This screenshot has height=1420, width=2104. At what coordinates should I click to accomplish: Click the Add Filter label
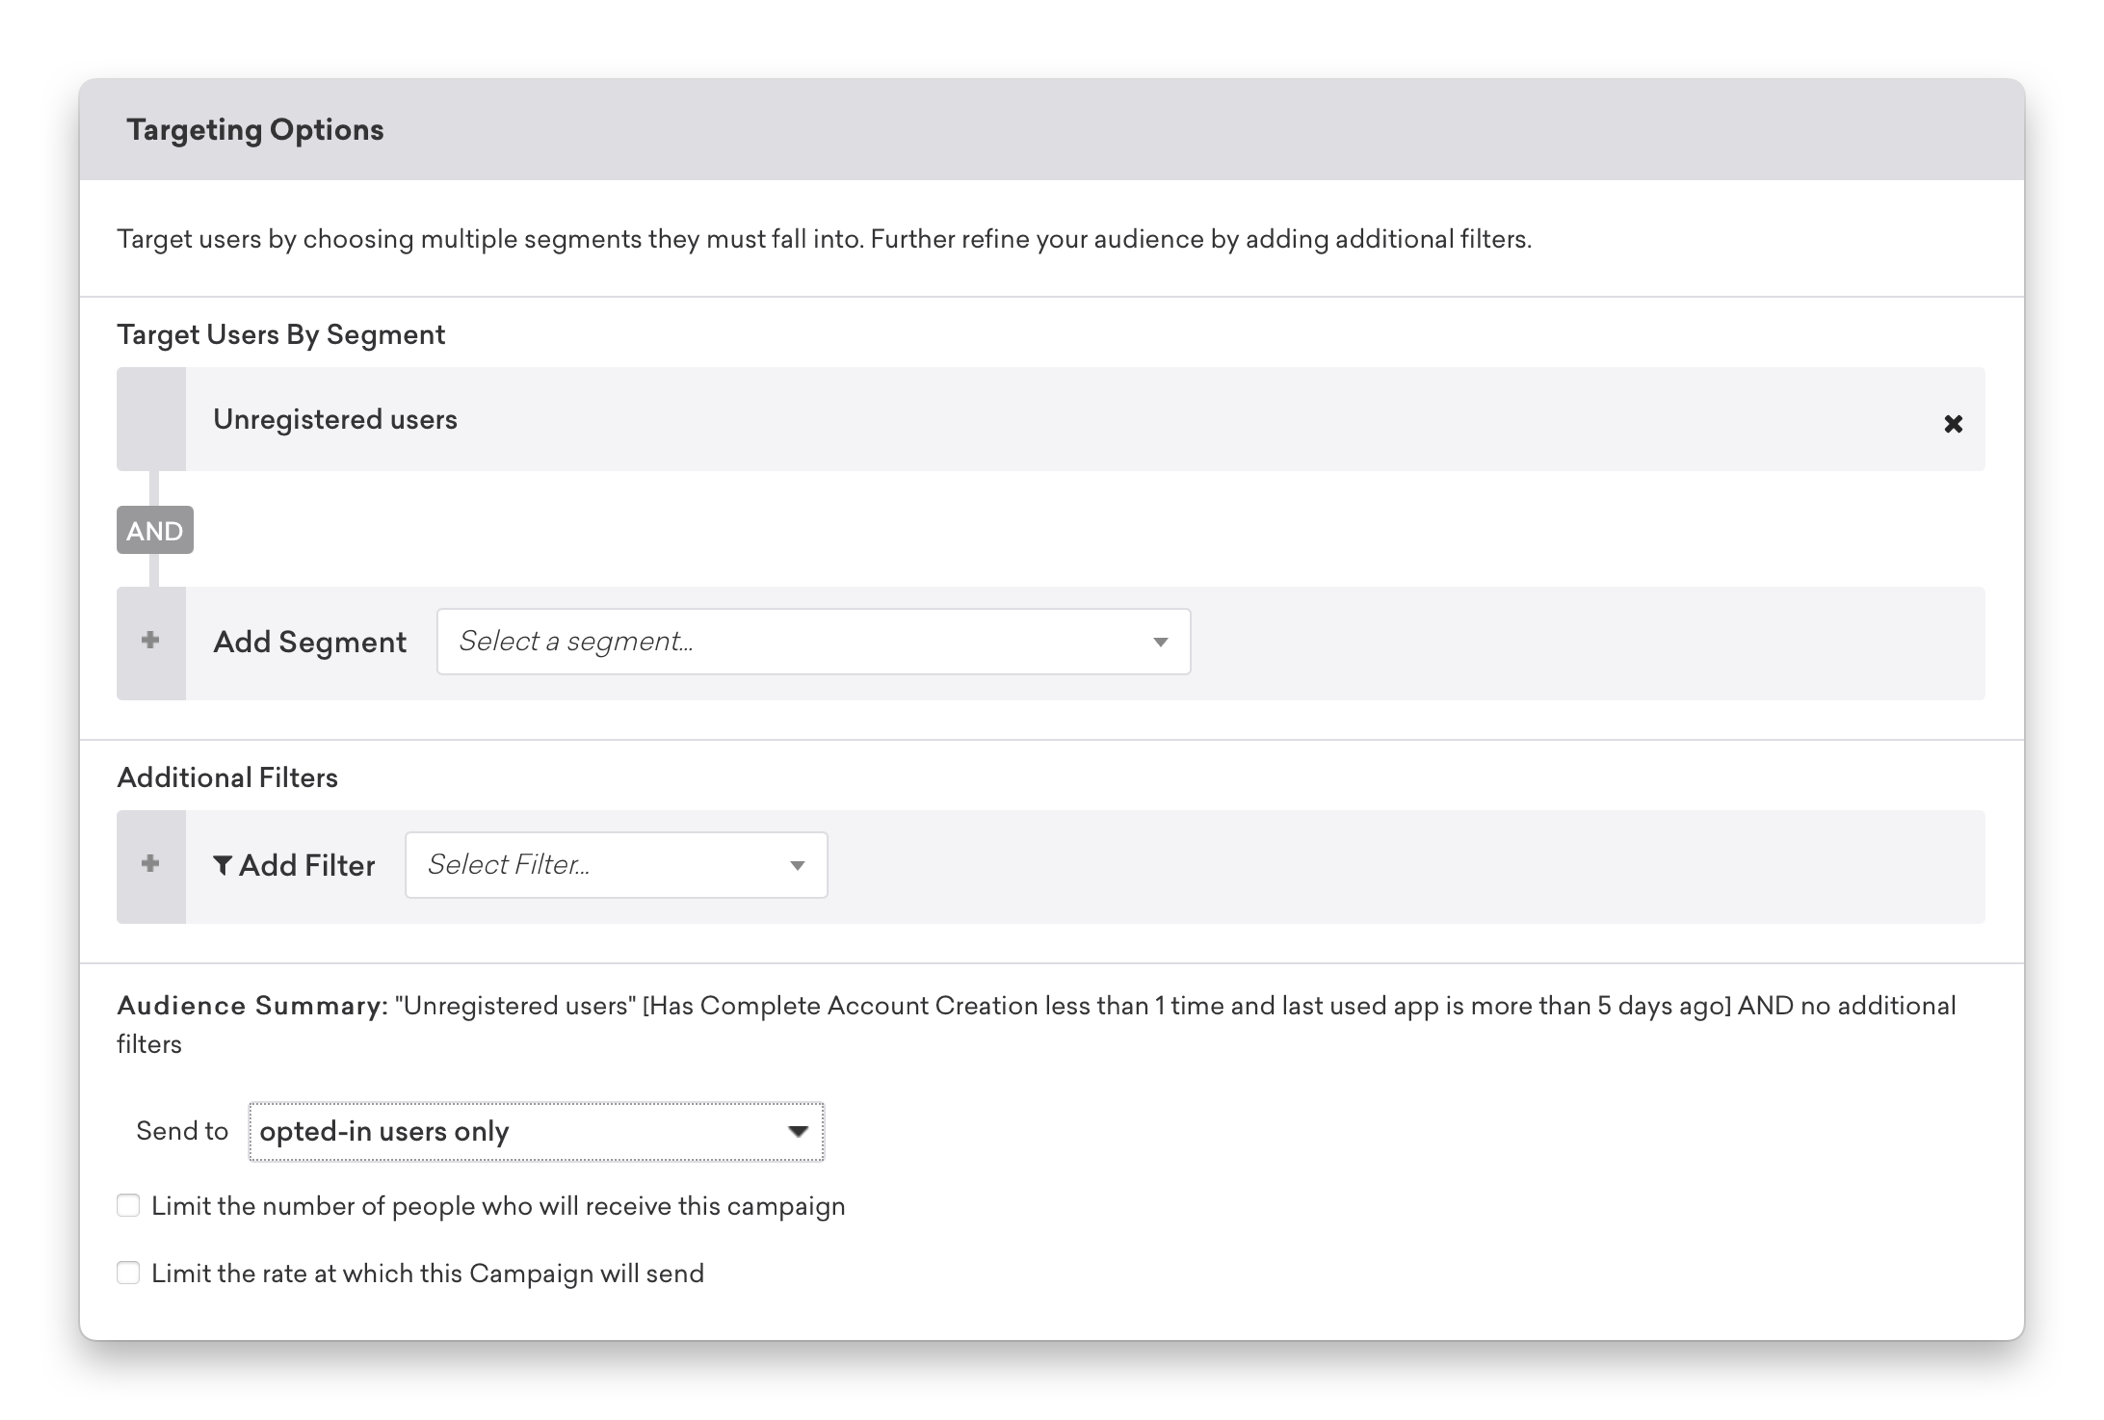(x=306, y=866)
